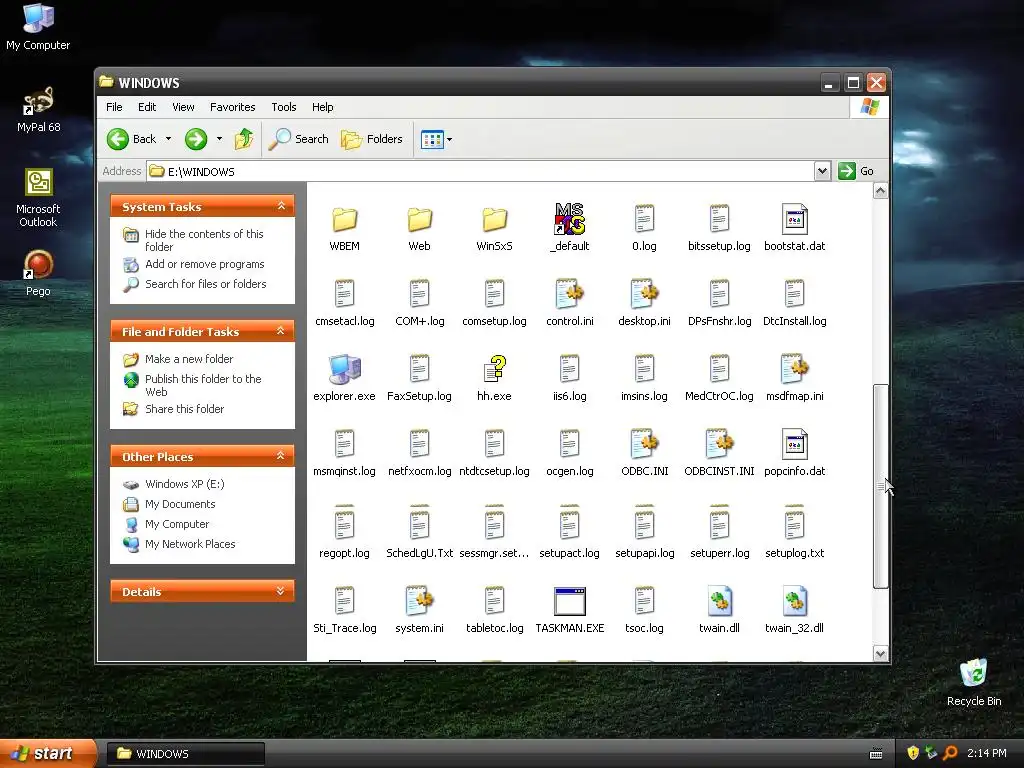This screenshot has width=1024, height=768.
Task: Select the ODBC.INI file icon
Action: click(644, 444)
